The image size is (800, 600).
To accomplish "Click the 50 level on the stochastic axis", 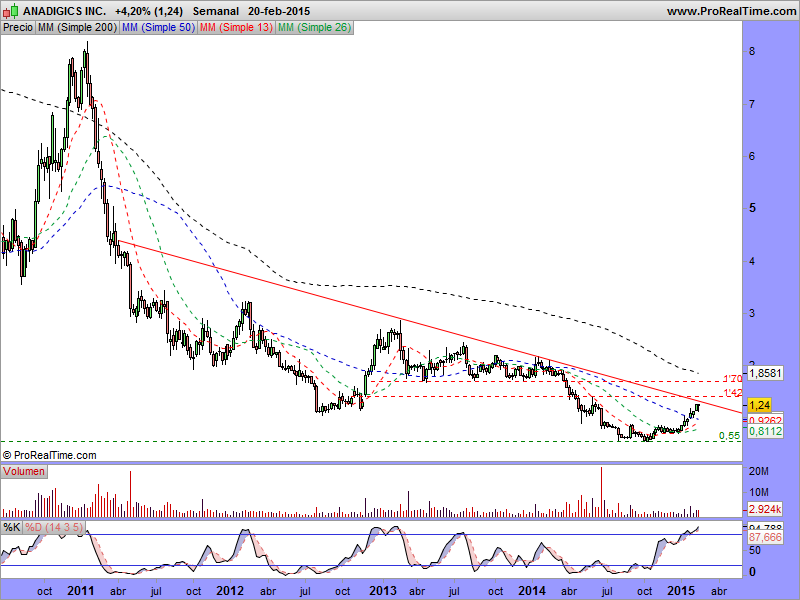I will (755, 551).
